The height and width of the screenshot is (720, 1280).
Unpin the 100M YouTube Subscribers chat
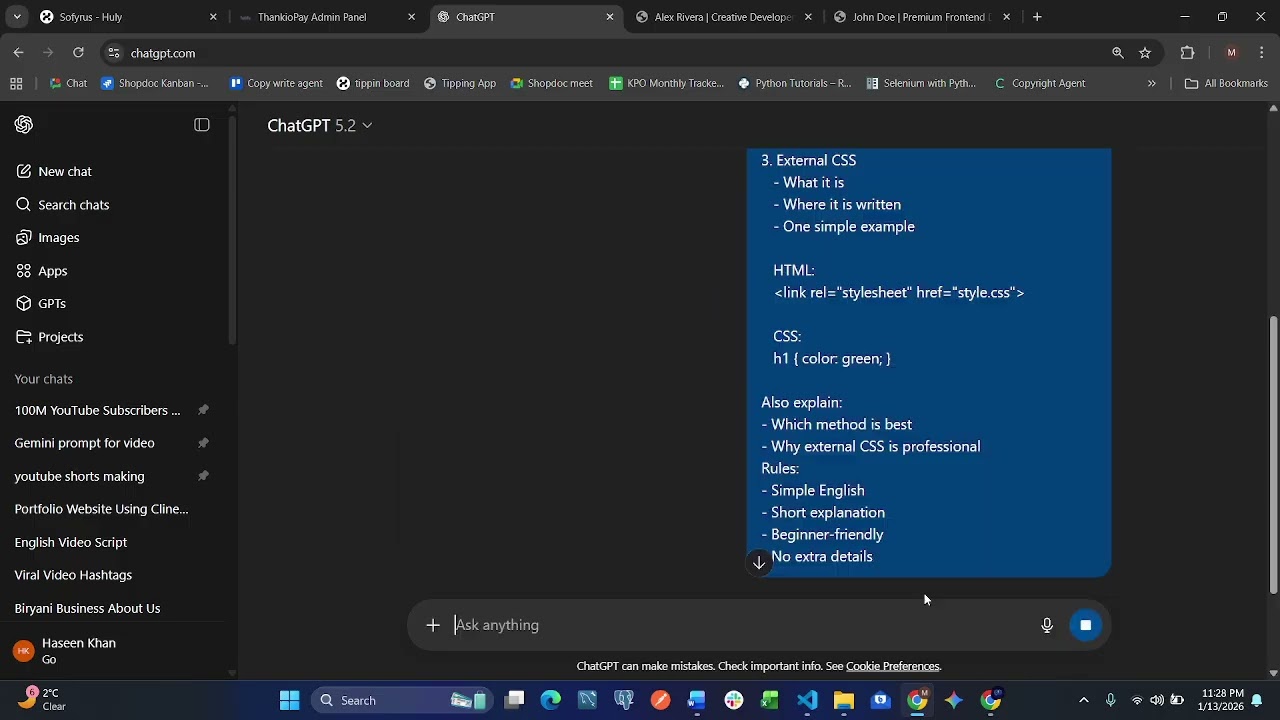point(203,410)
